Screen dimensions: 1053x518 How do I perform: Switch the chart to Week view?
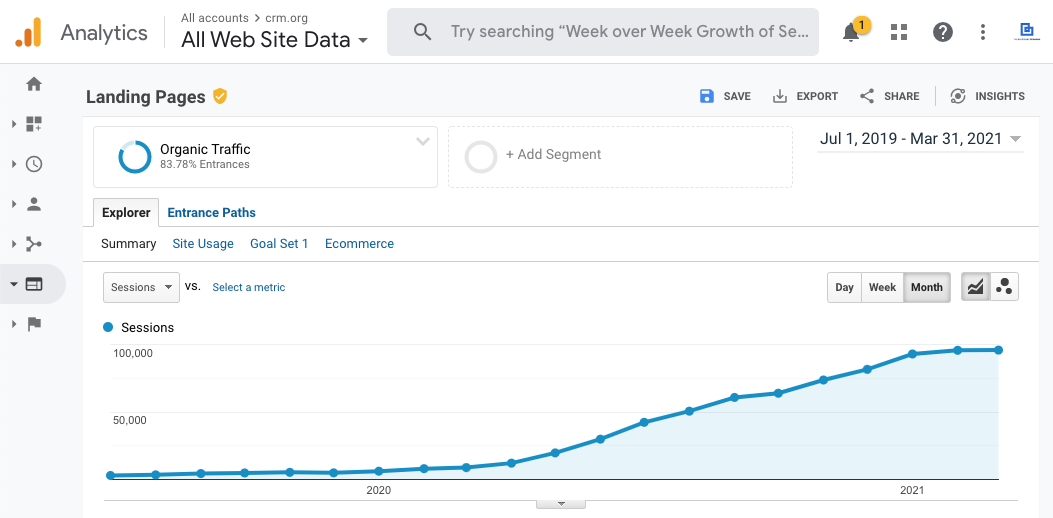882,287
